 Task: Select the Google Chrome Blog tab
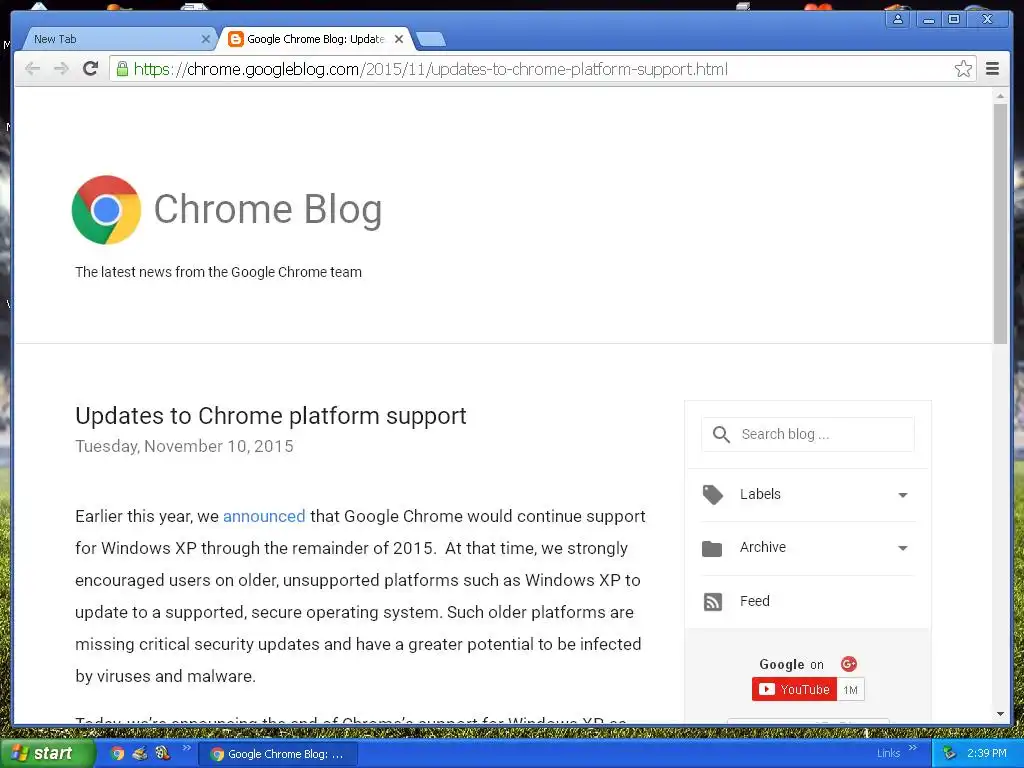point(315,39)
